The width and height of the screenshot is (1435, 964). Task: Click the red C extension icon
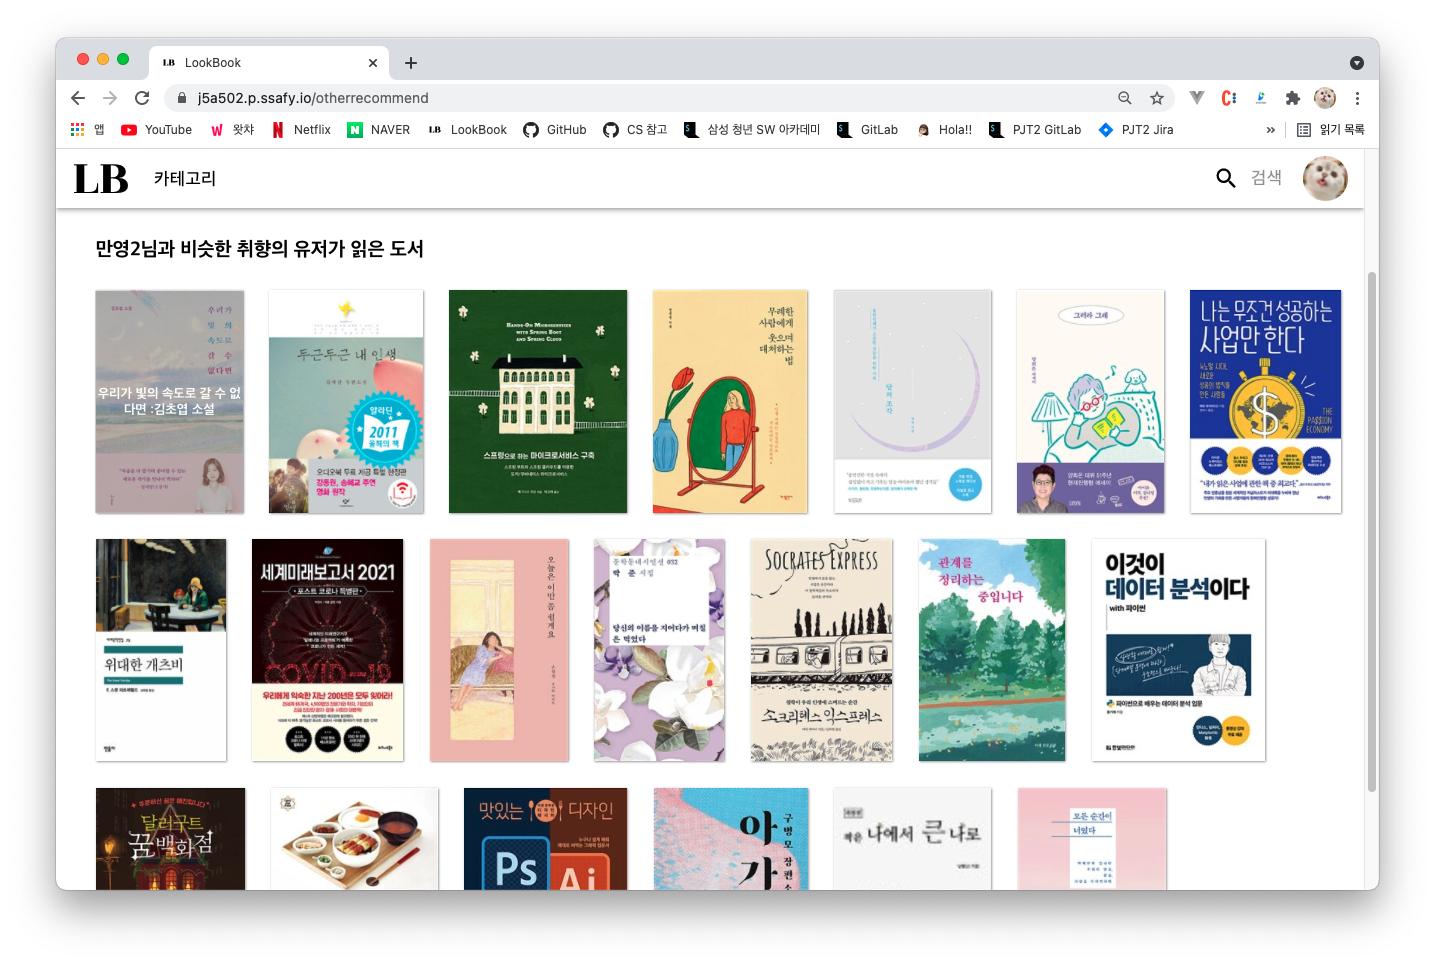click(x=1229, y=98)
